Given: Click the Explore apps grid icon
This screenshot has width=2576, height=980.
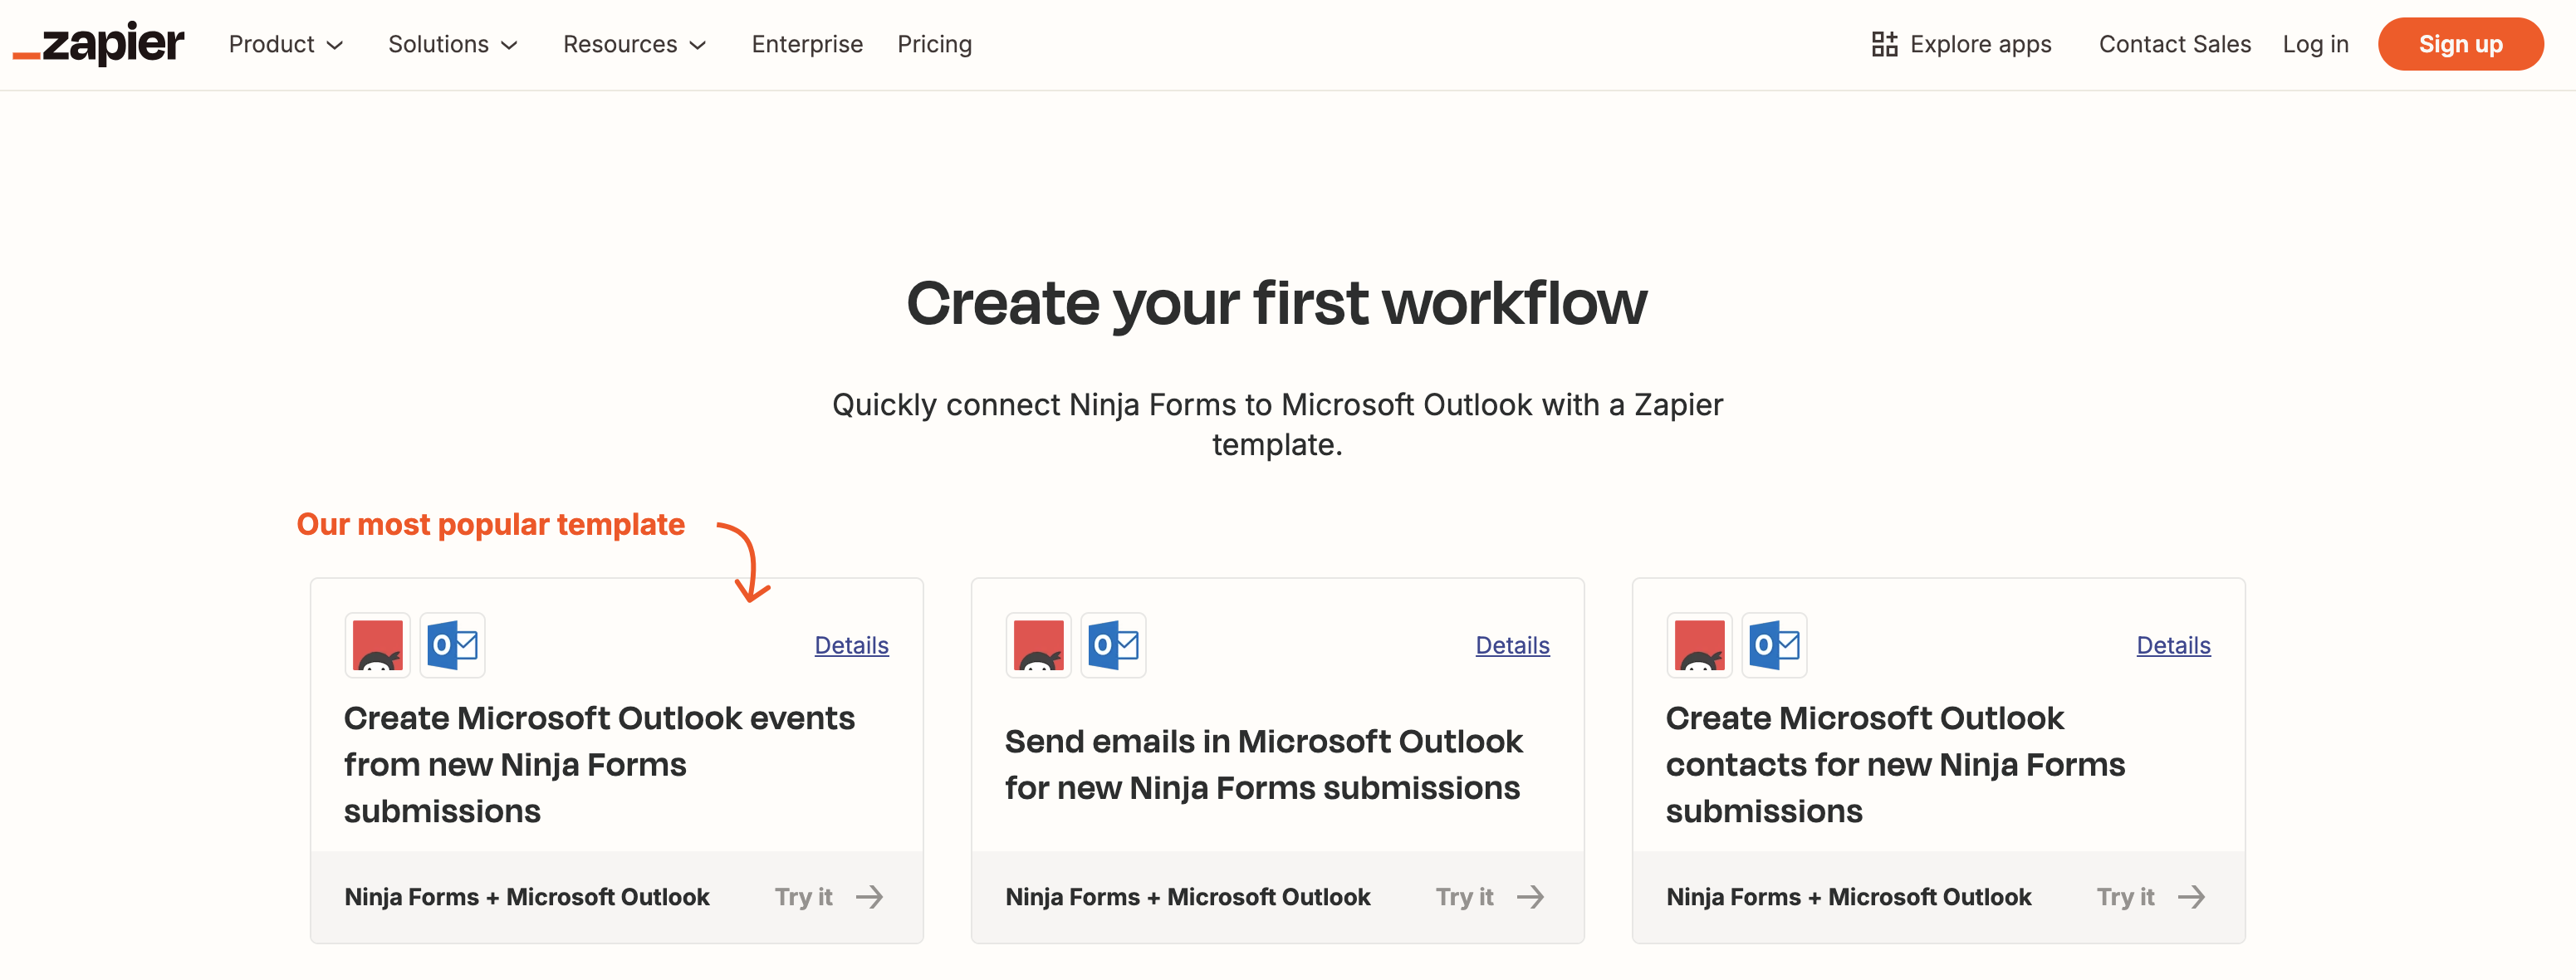Looking at the screenshot, I should pos(1884,44).
